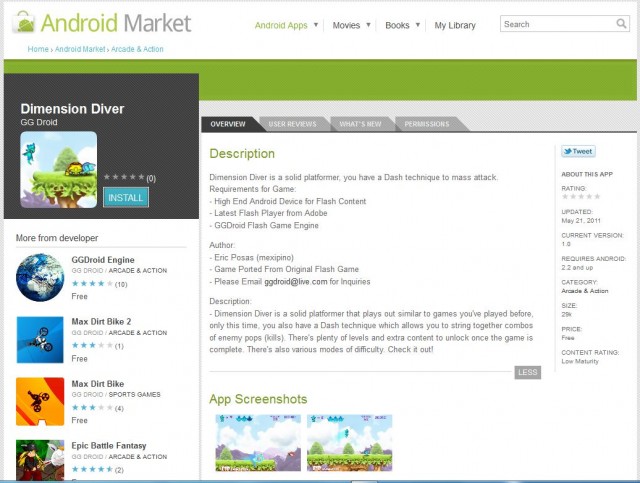Screen dimensions: 640x483
Task: Click the Max Dirt Bike (4) star rating
Action: coord(92,407)
